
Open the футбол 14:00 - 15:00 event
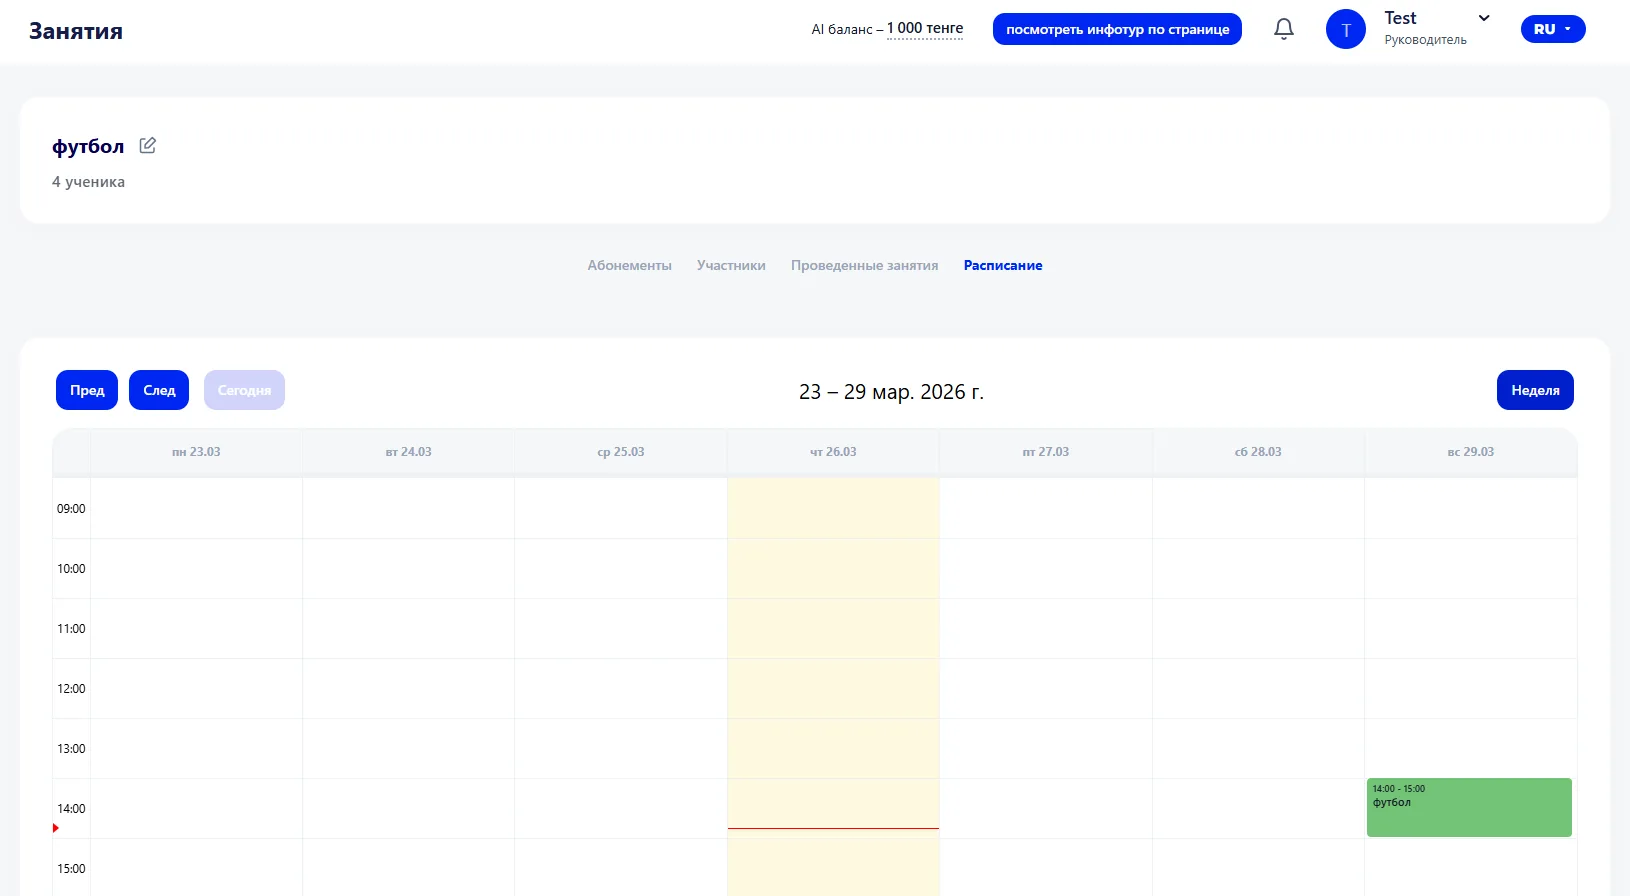(x=1469, y=807)
